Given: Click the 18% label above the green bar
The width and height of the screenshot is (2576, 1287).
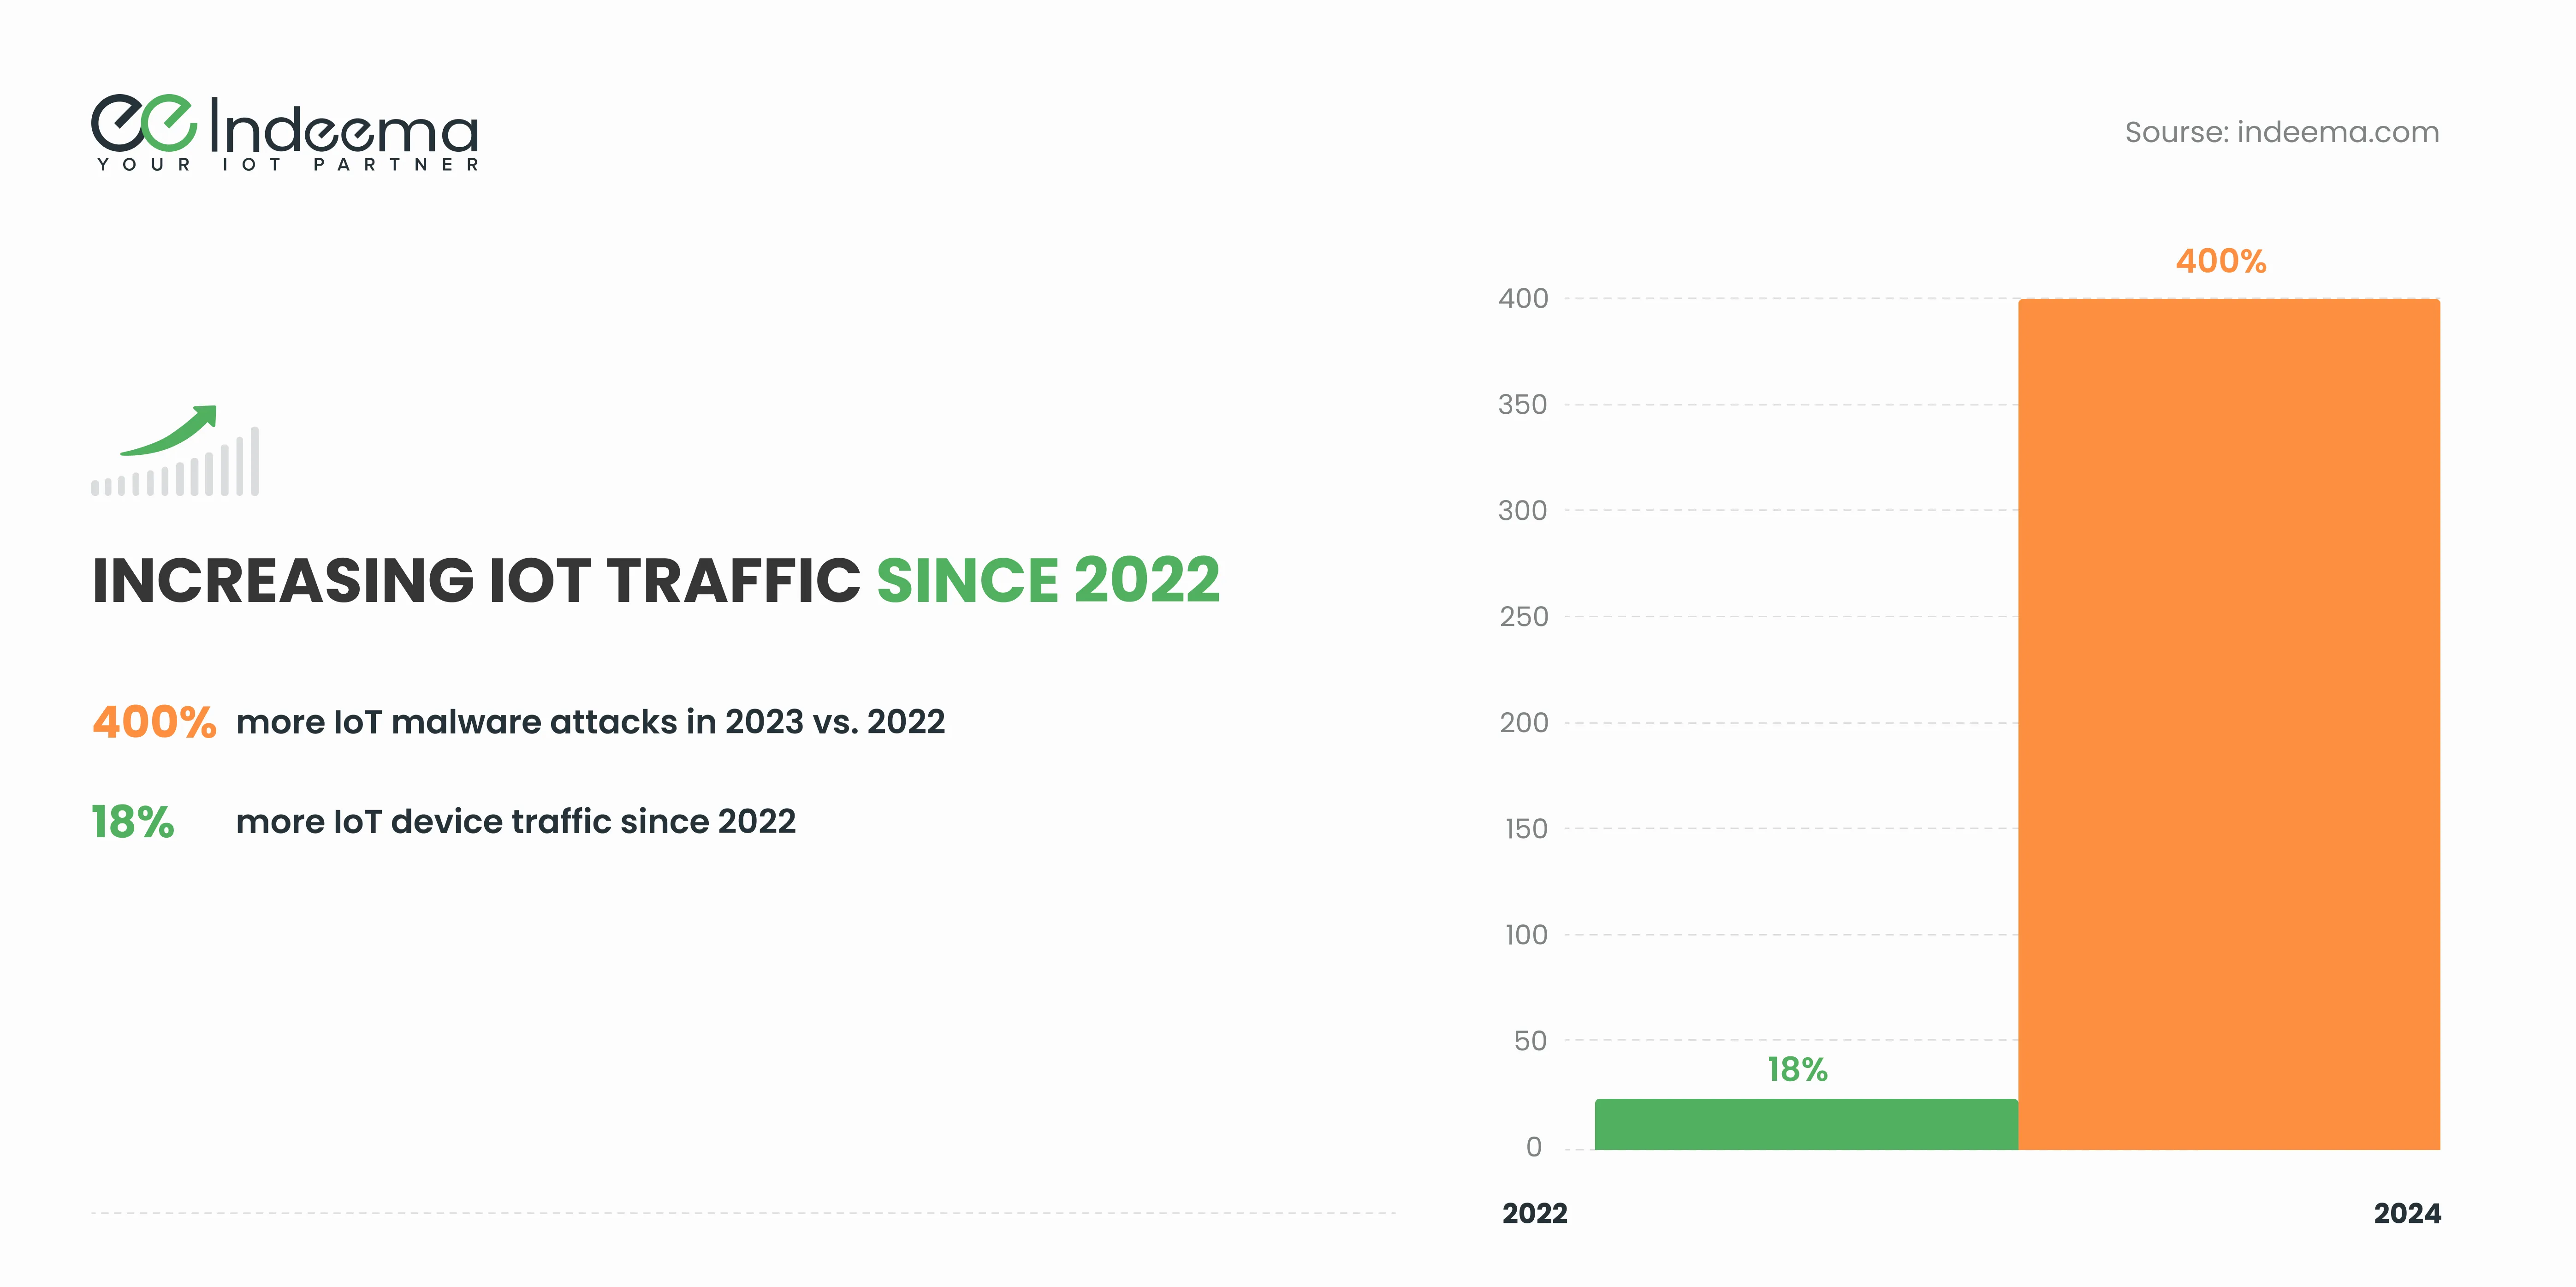Looking at the screenshot, I should pyautogui.click(x=1797, y=1069).
